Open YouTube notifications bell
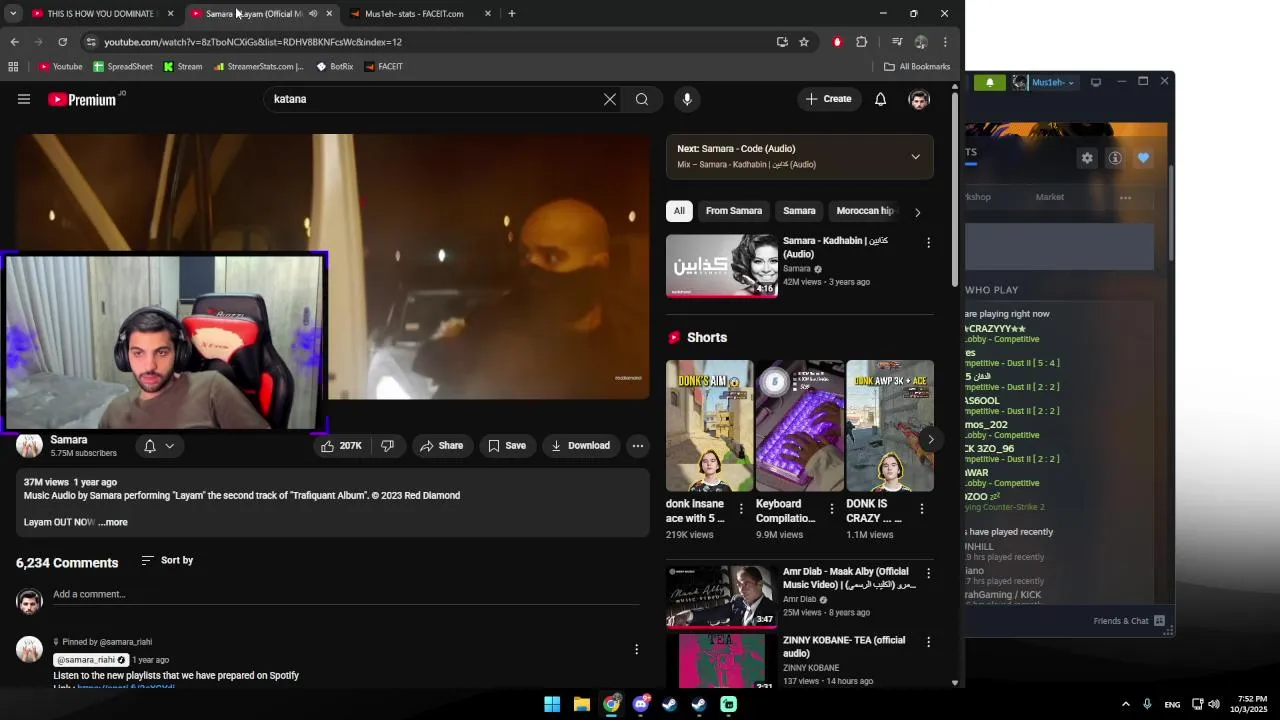 tap(880, 99)
